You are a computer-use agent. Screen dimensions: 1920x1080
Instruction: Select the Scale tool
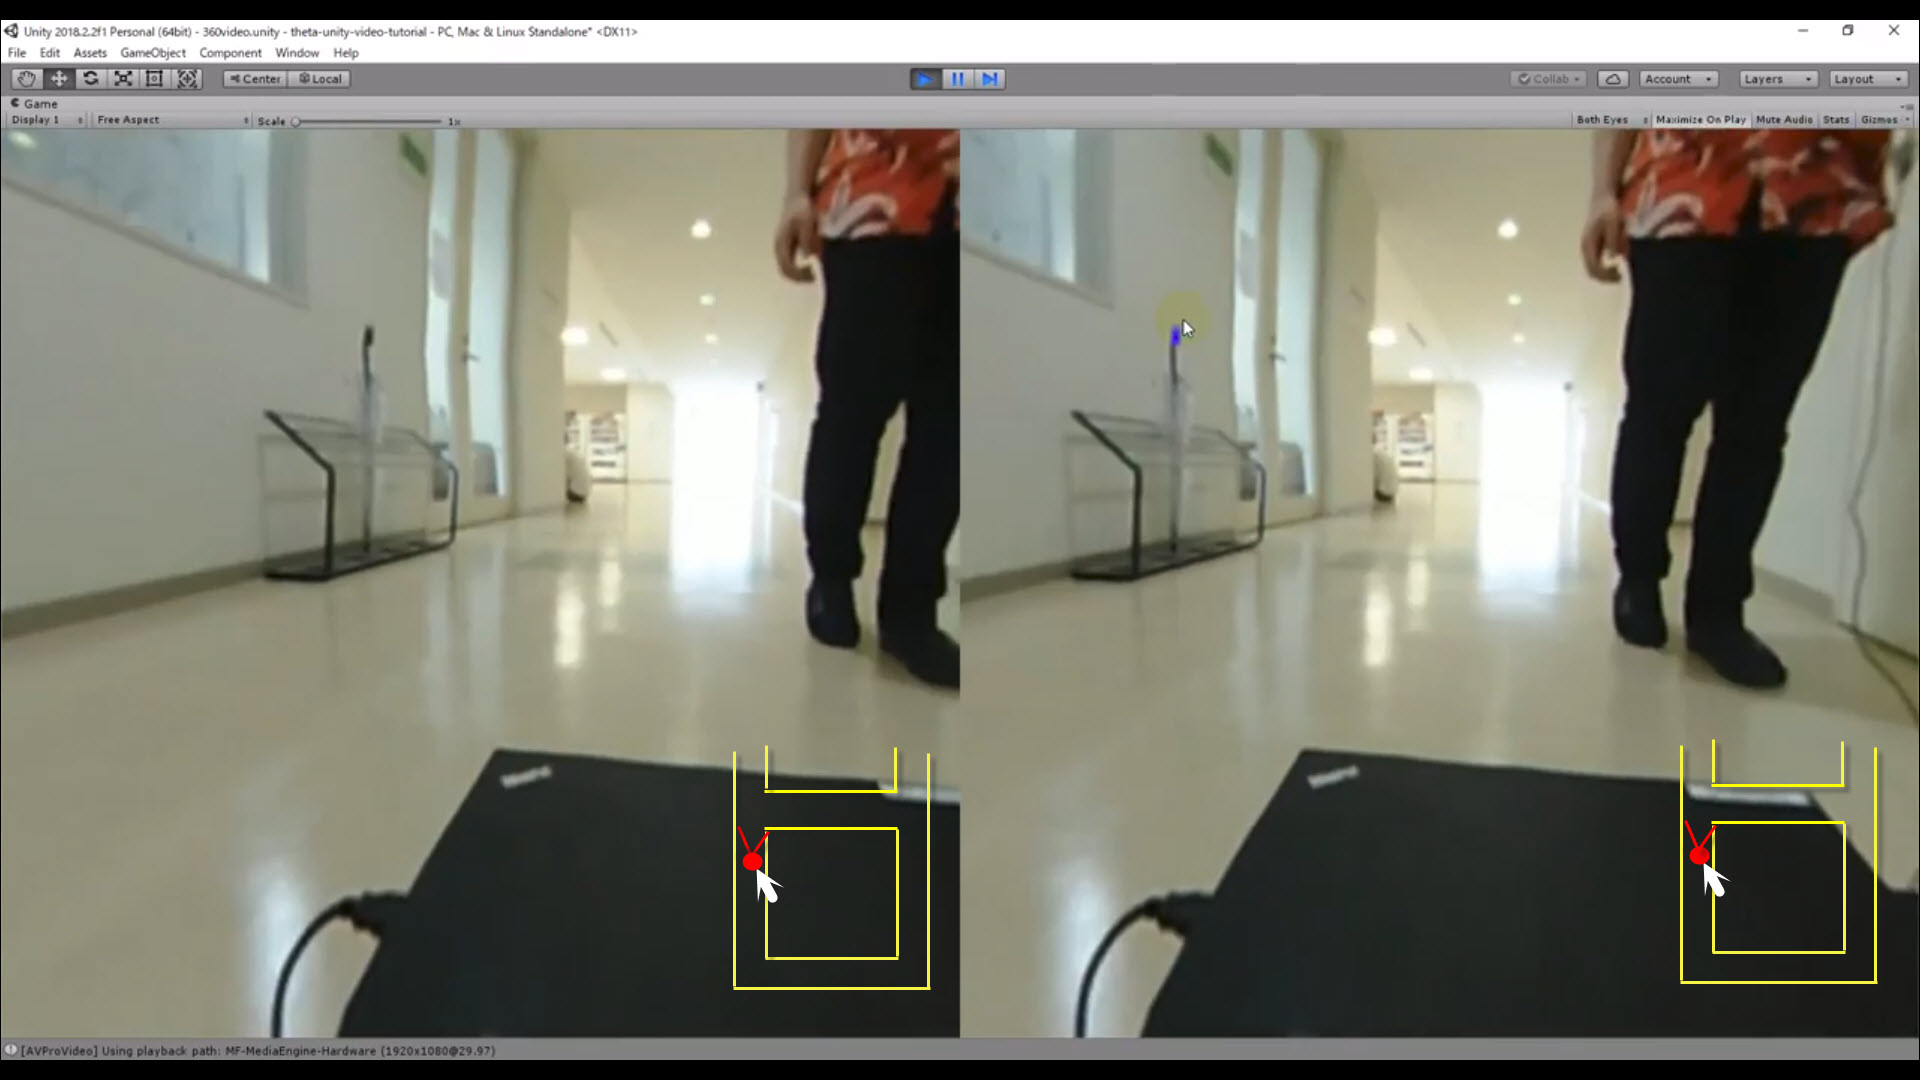click(x=123, y=79)
